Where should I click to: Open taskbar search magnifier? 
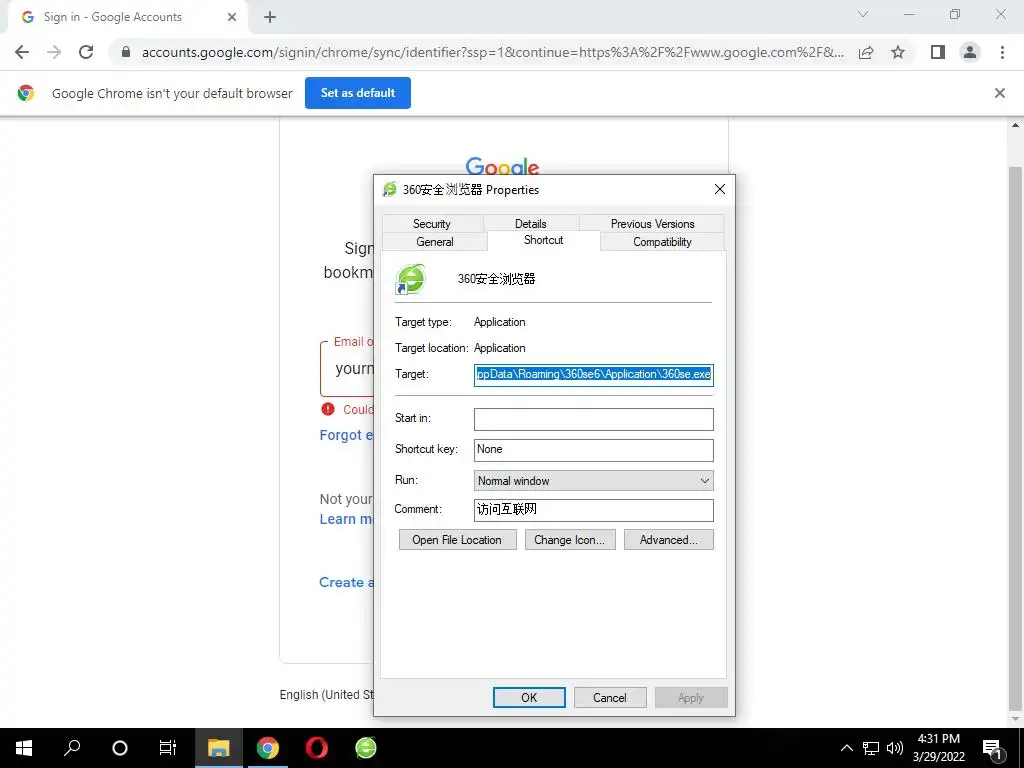(72, 748)
